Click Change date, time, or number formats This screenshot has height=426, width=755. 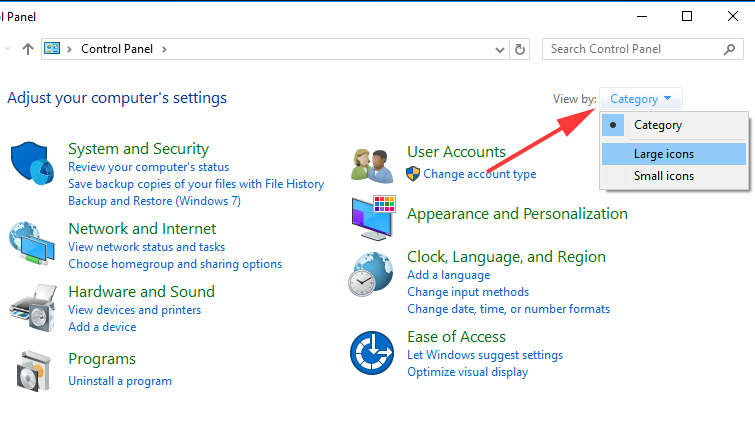[x=509, y=309]
